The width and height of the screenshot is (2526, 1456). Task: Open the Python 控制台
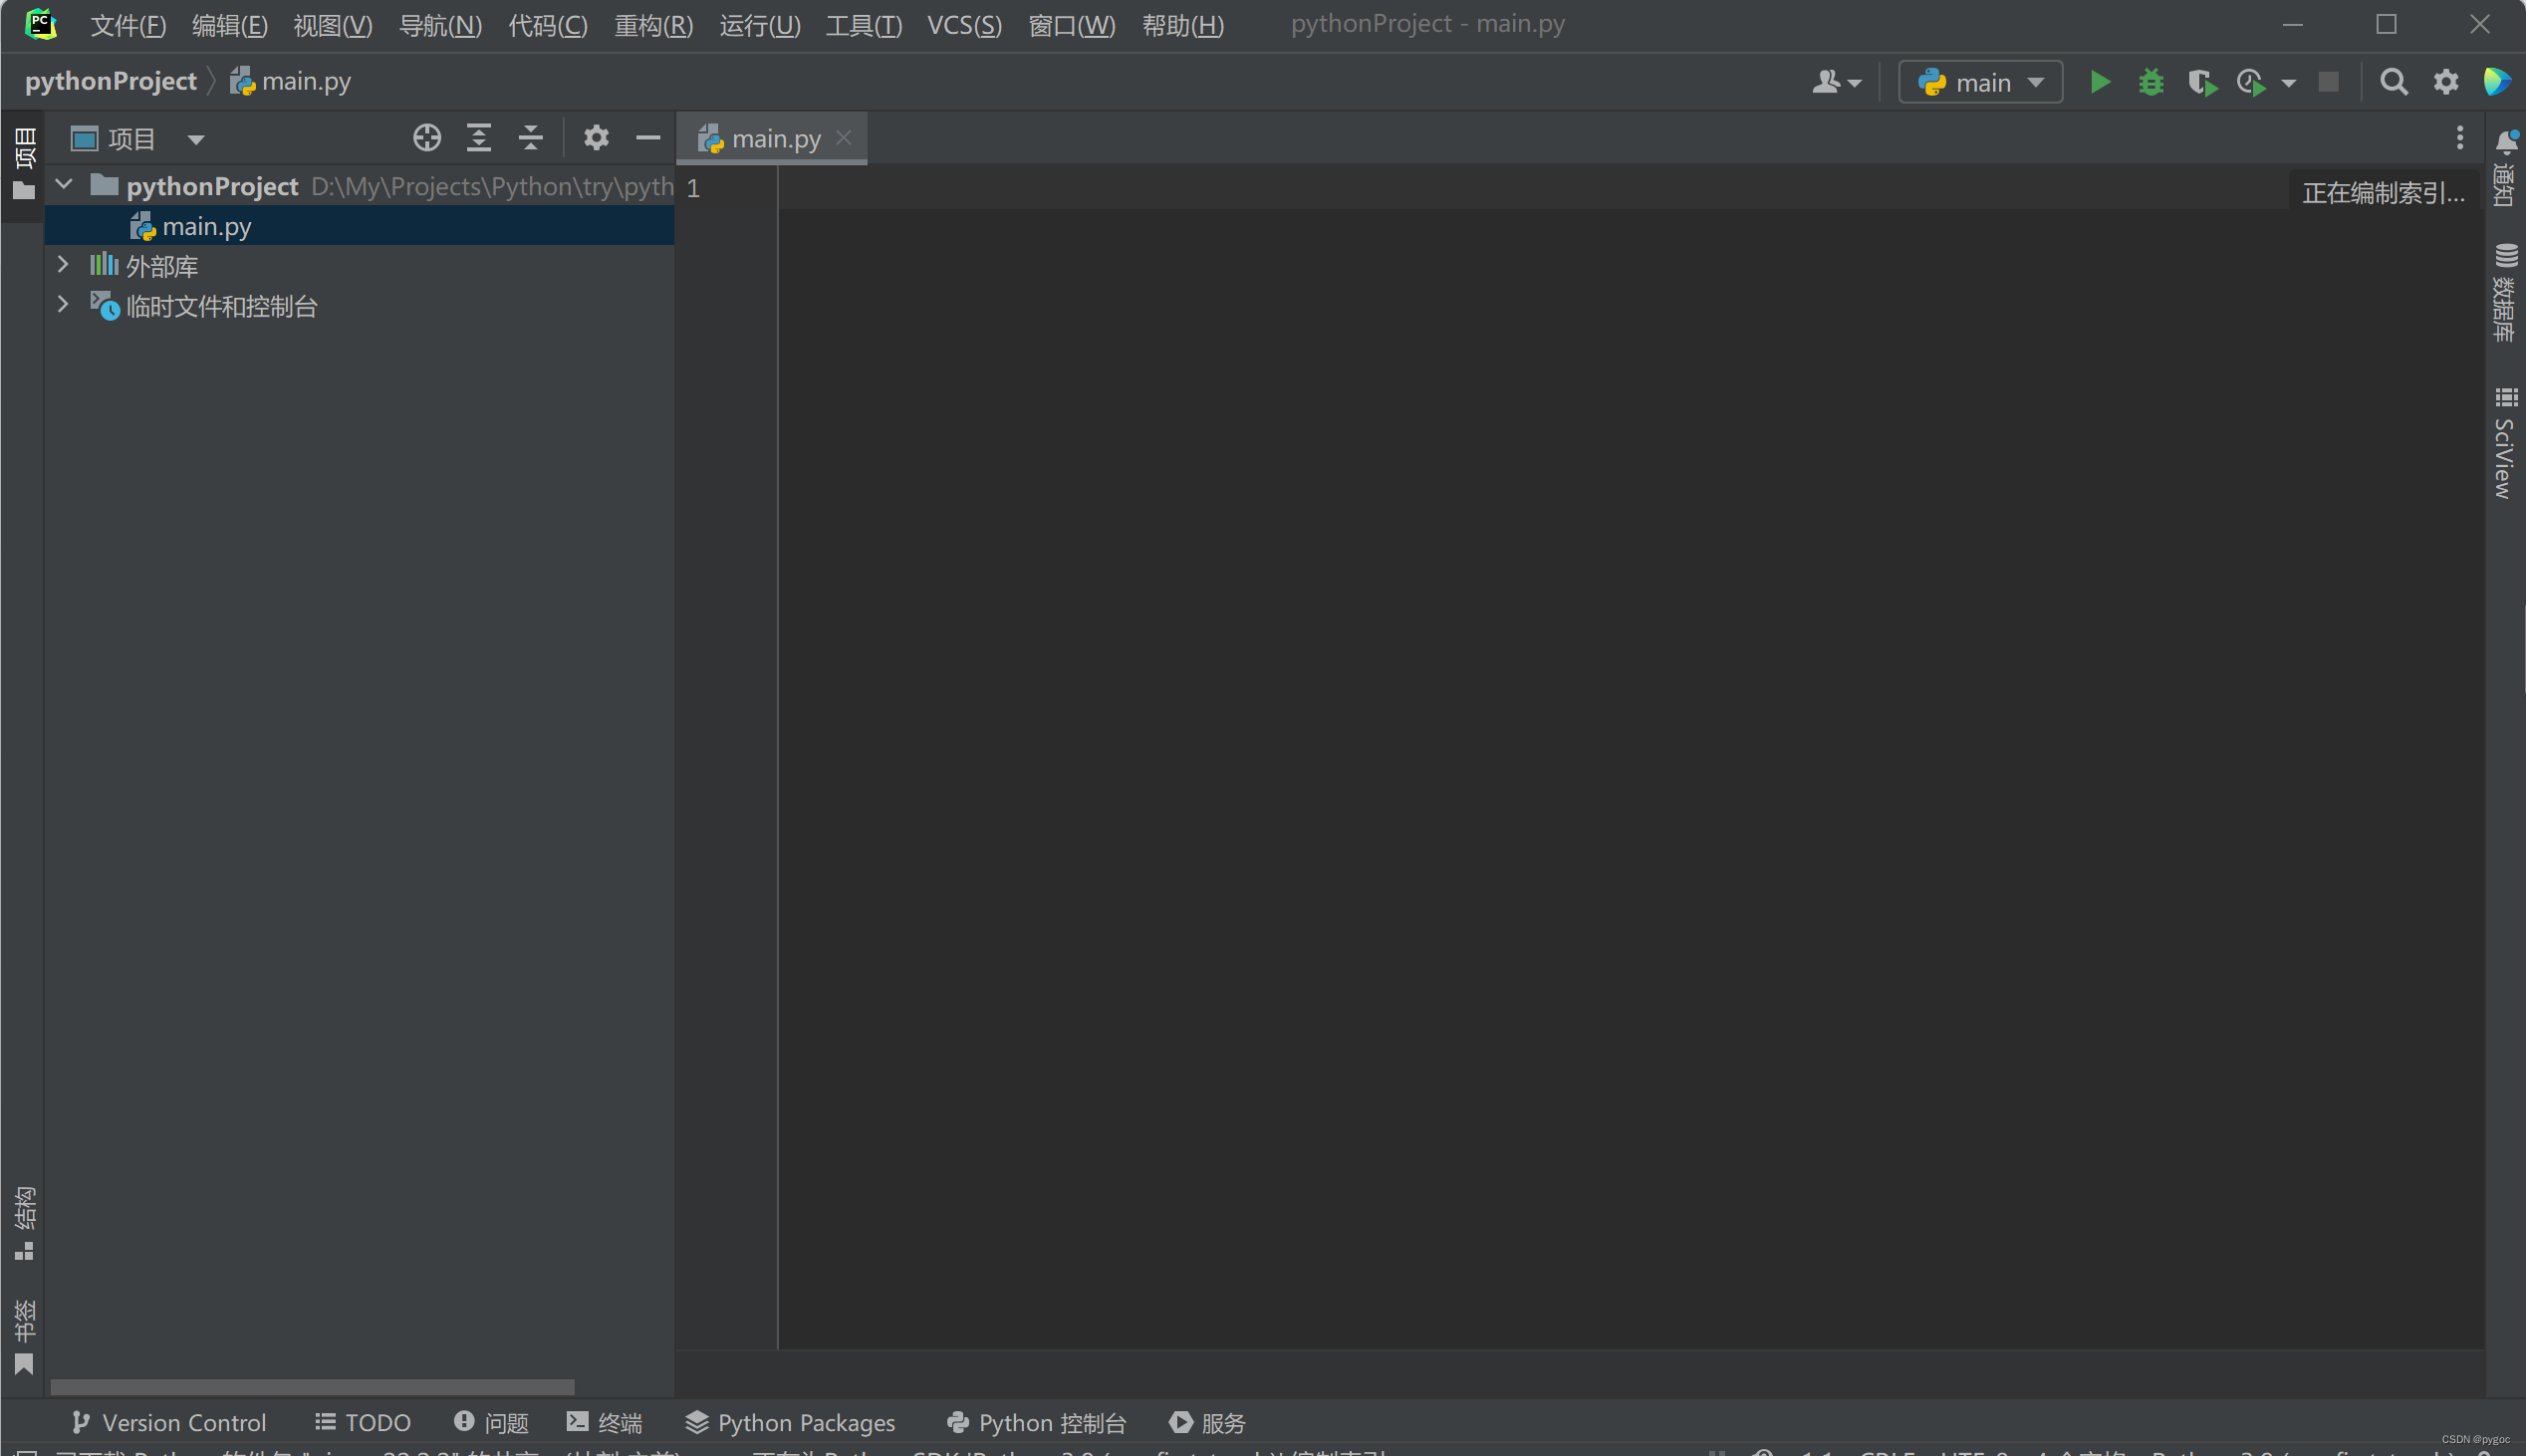[1036, 1421]
